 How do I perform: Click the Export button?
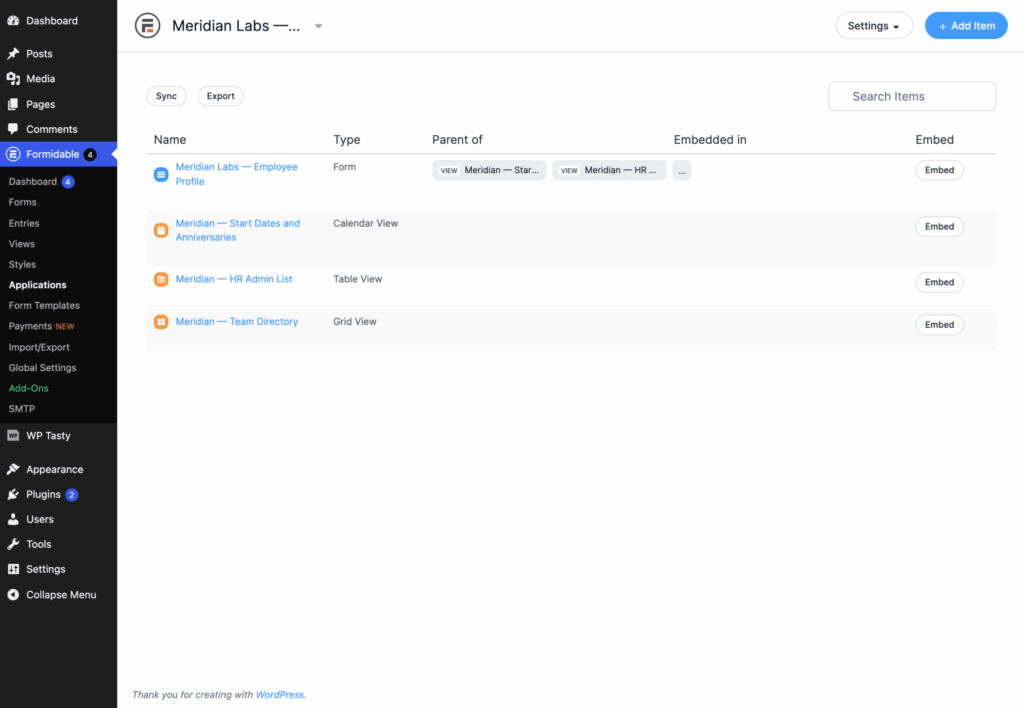[221, 96]
